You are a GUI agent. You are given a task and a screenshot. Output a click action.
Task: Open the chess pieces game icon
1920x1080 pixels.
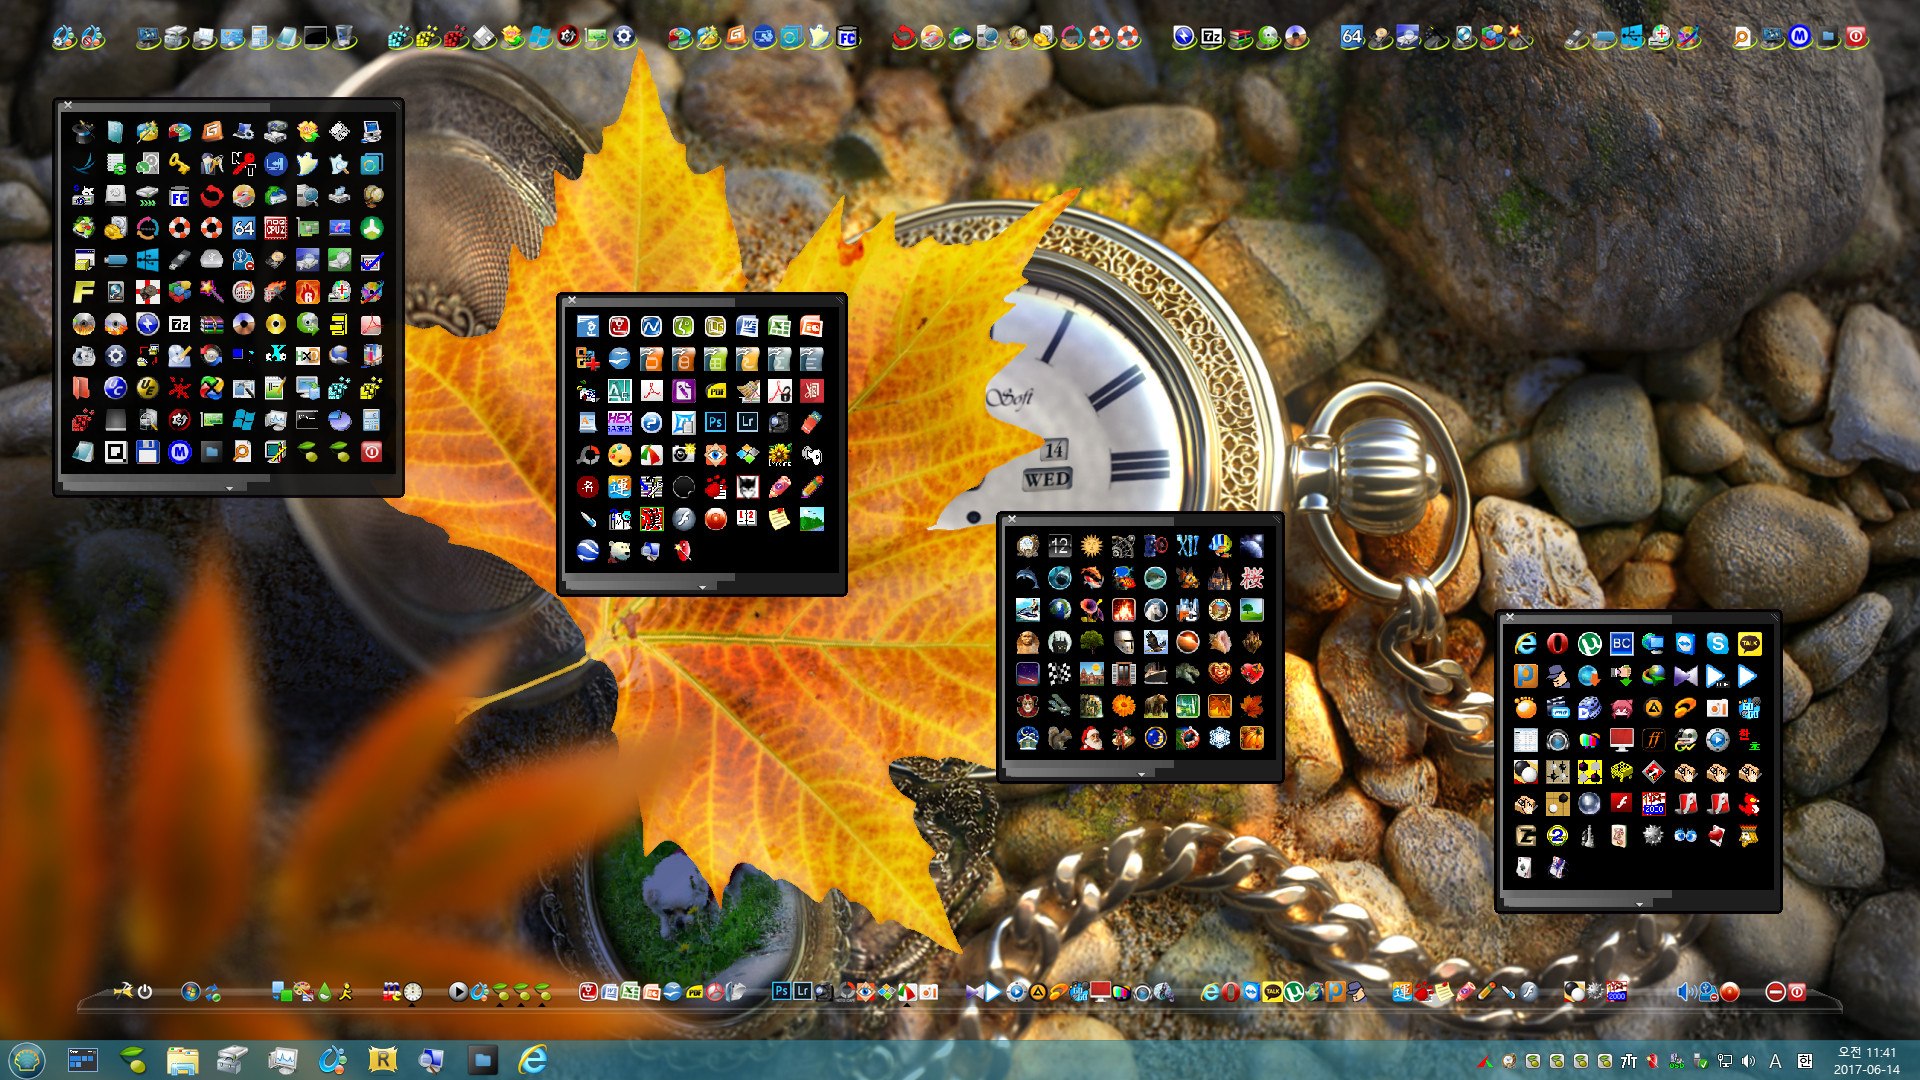coord(1589,835)
